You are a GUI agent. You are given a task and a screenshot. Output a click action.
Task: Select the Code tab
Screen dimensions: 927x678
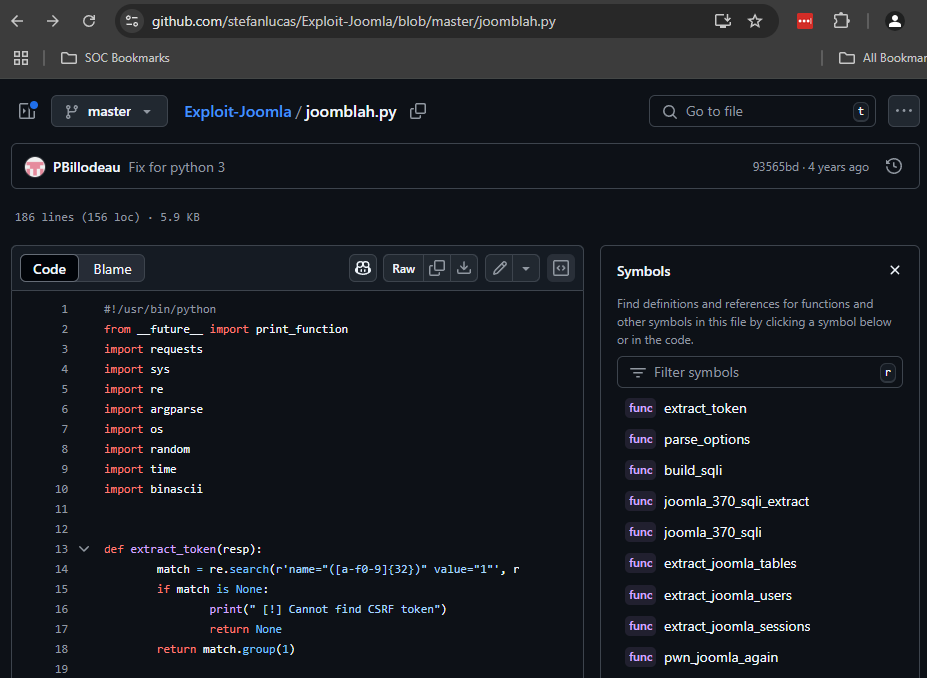pos(49,269)
